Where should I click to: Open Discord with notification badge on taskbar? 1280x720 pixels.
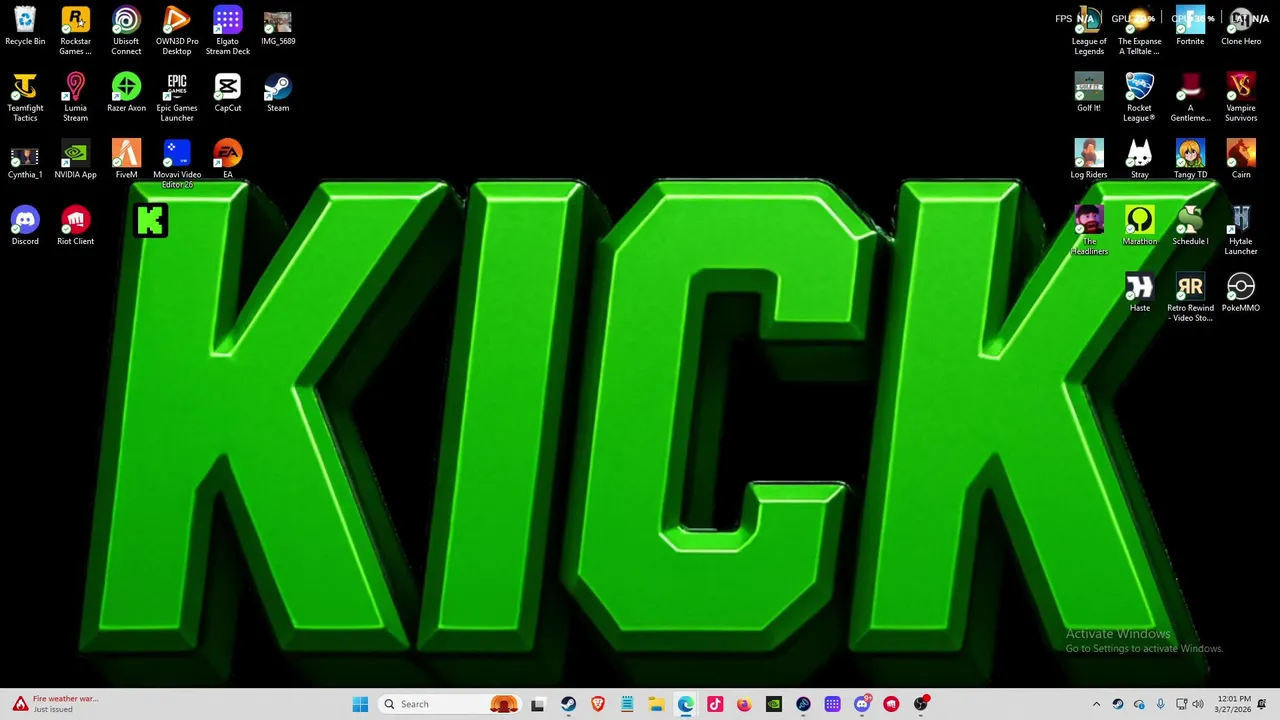(862, 704)
